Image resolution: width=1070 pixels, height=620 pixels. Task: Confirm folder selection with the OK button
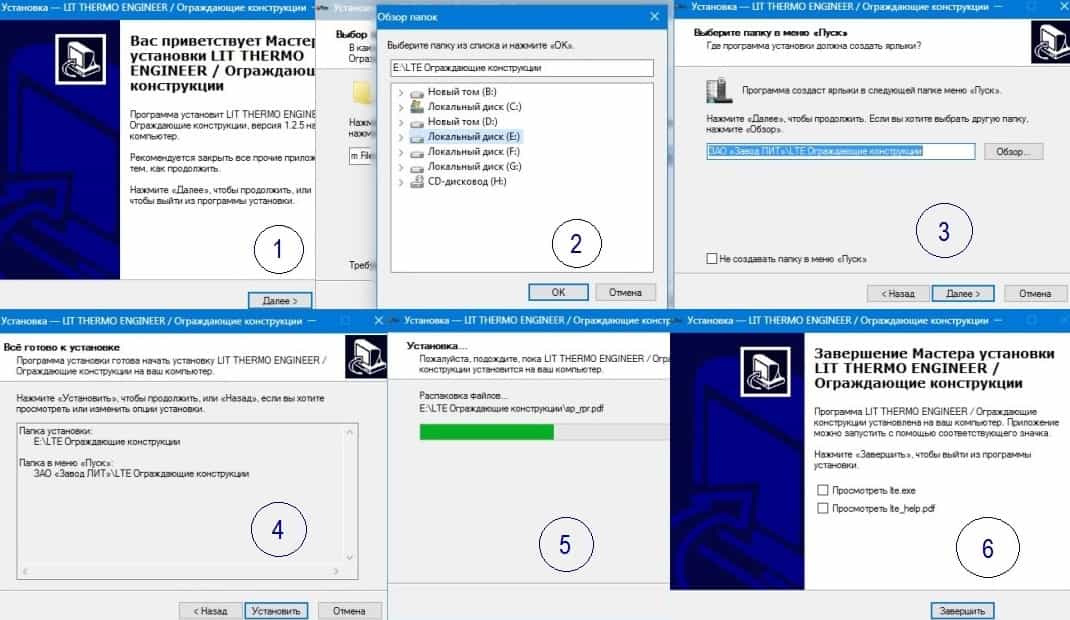(x=557, y=292)
